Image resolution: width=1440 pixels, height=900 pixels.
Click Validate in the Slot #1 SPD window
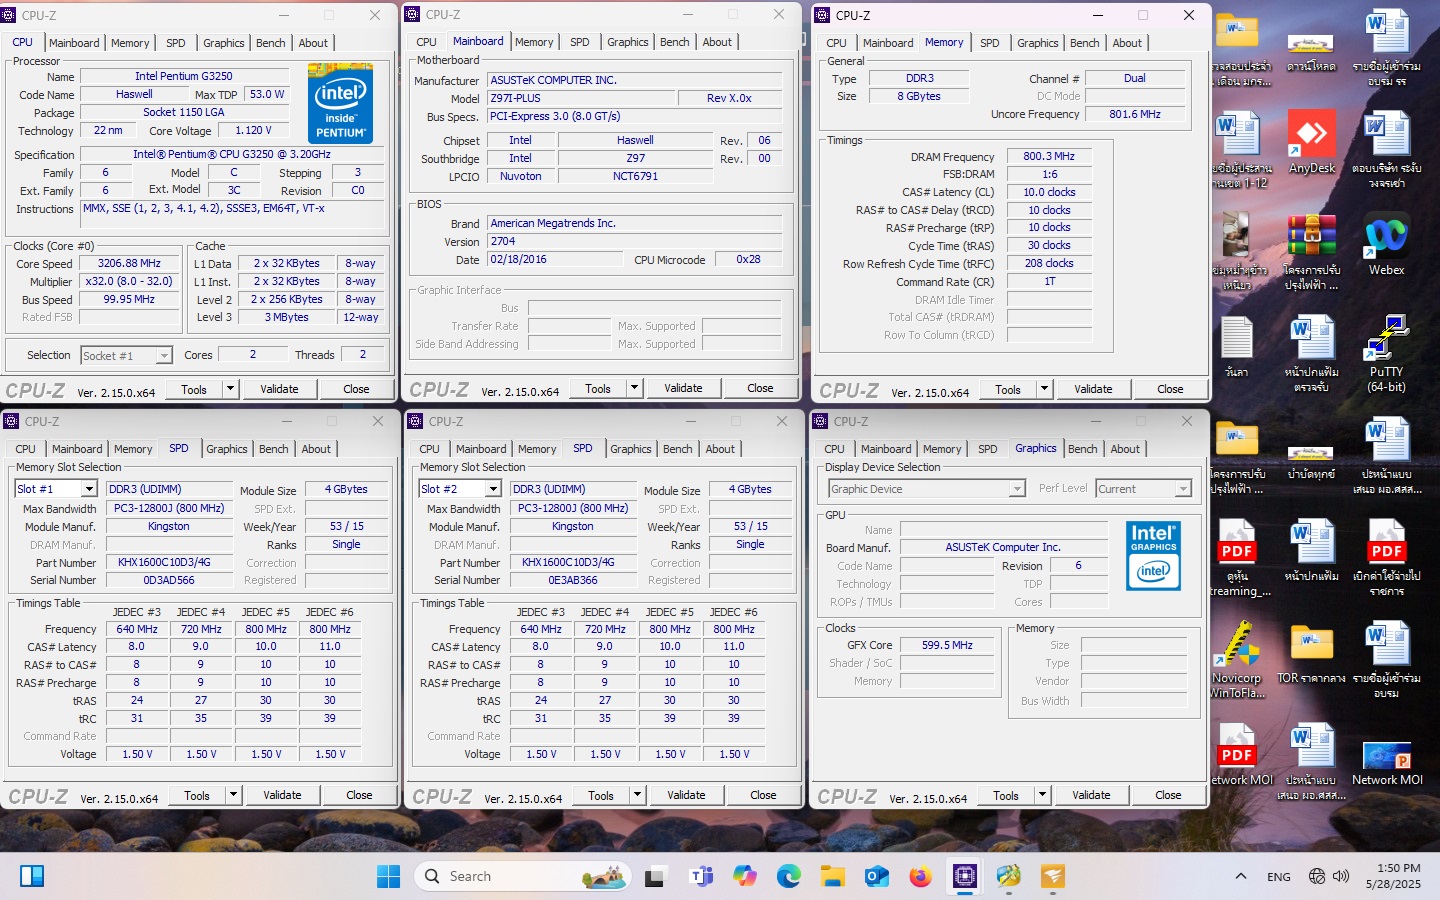tap(283, 795)
